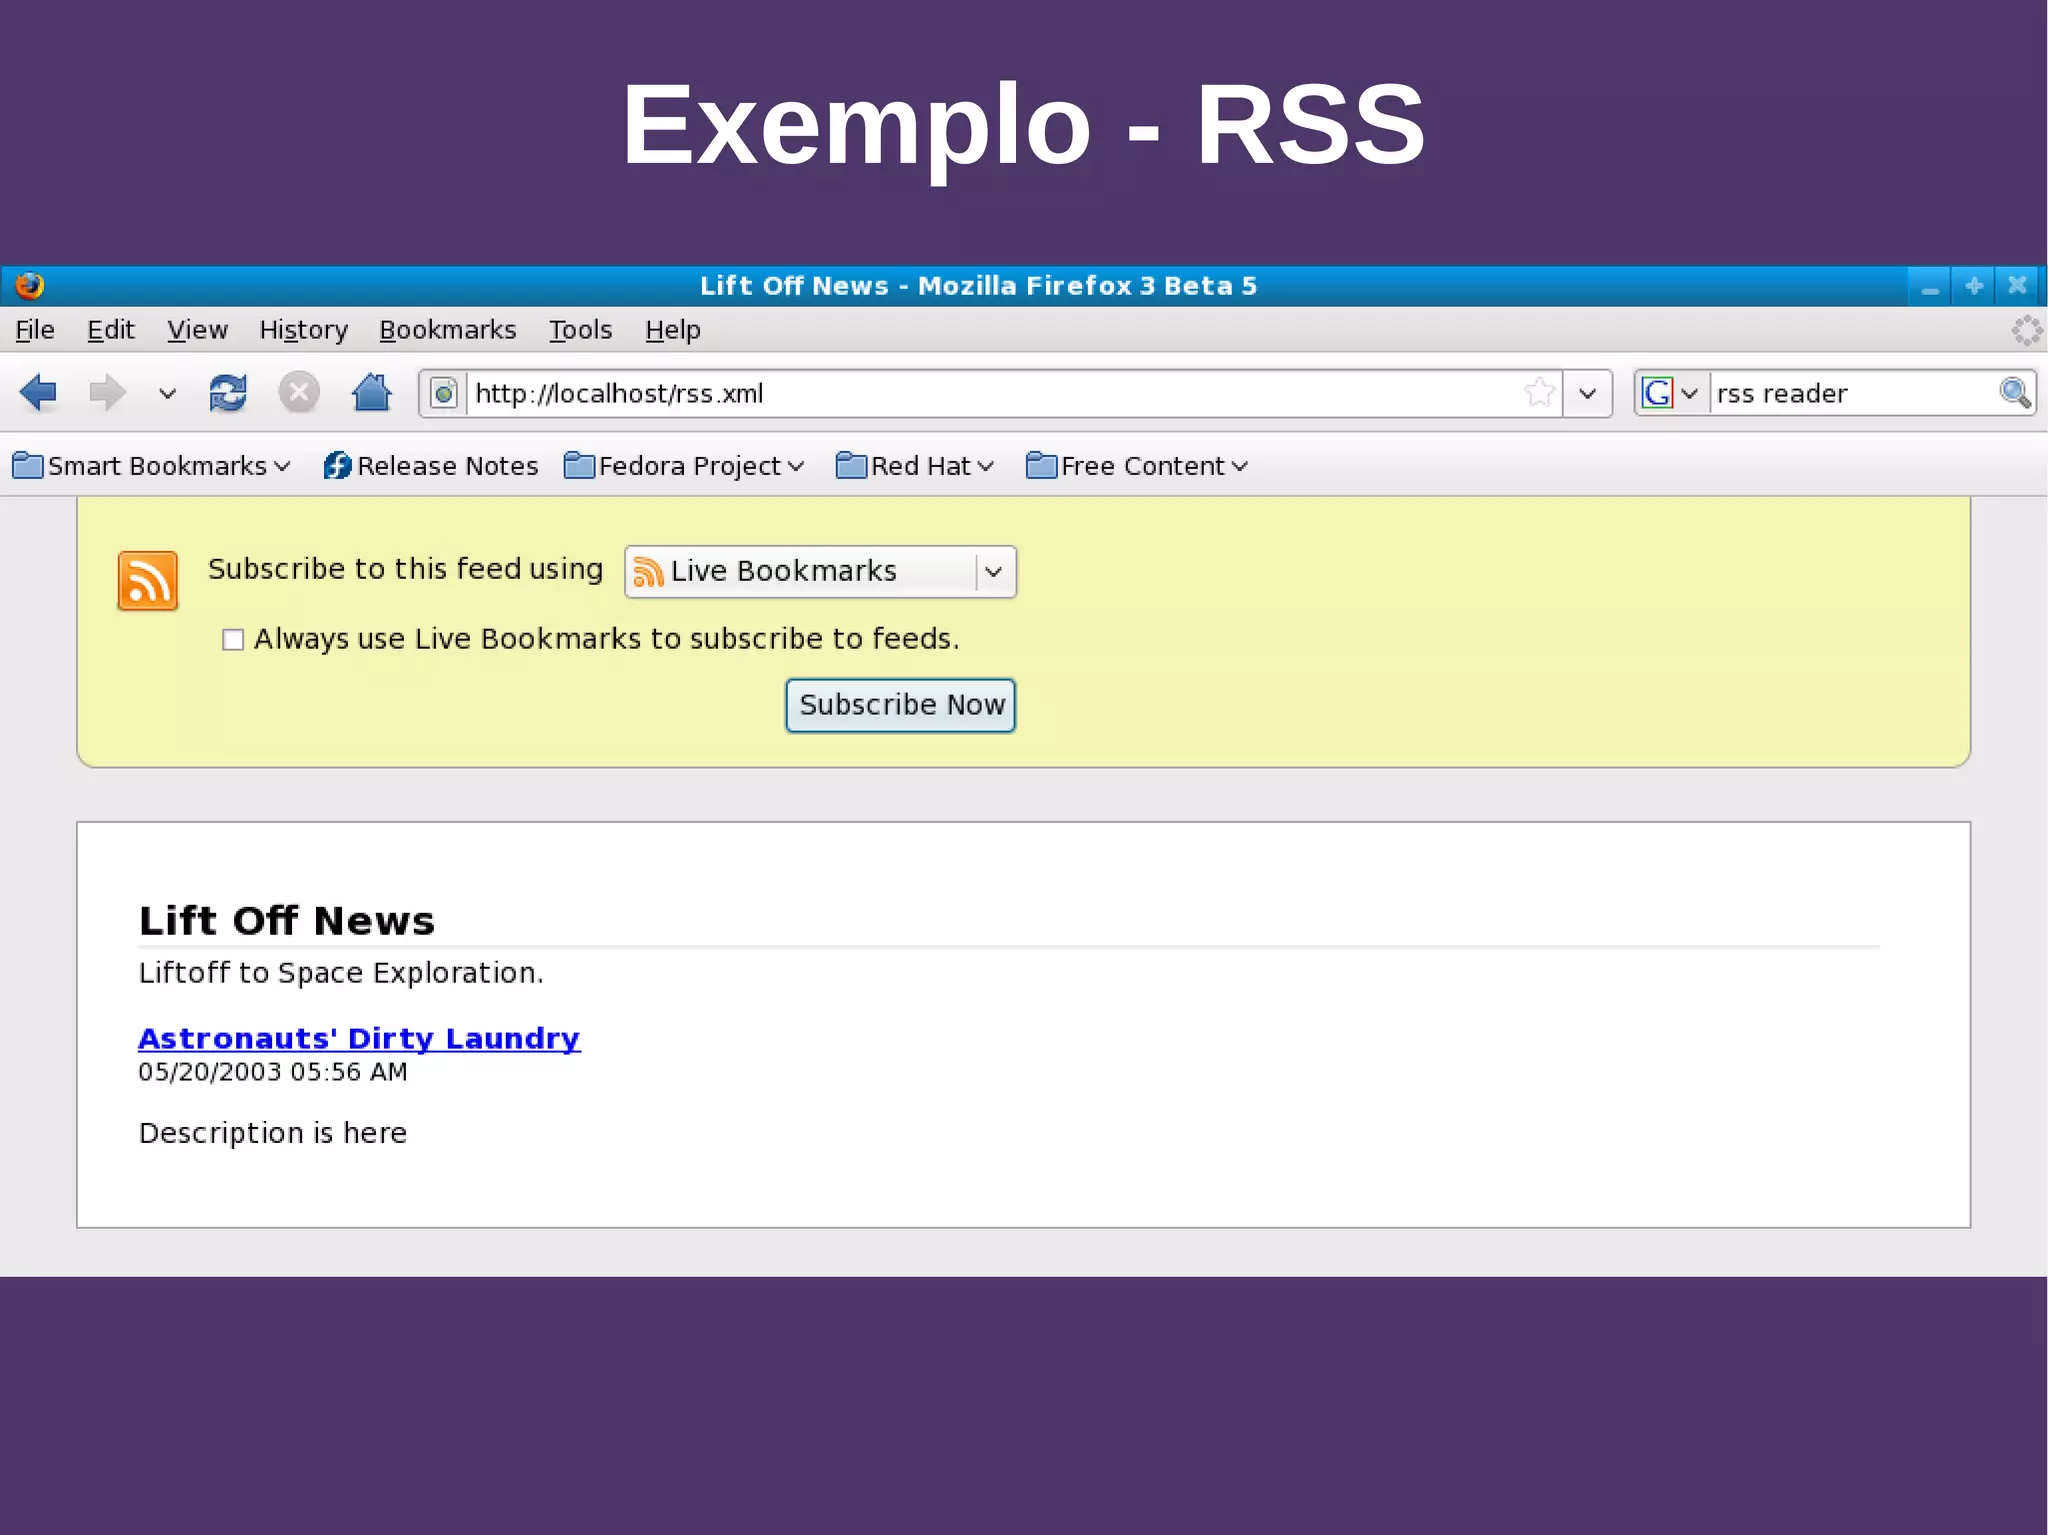Expand Fedora Project bookmarks folder
This screenshot has width=2048, height=1535.
click(x=684, y=466)
